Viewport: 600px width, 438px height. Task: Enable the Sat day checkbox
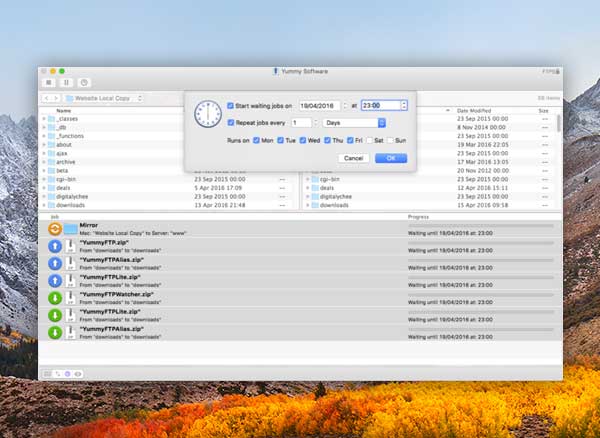point(370,140)
